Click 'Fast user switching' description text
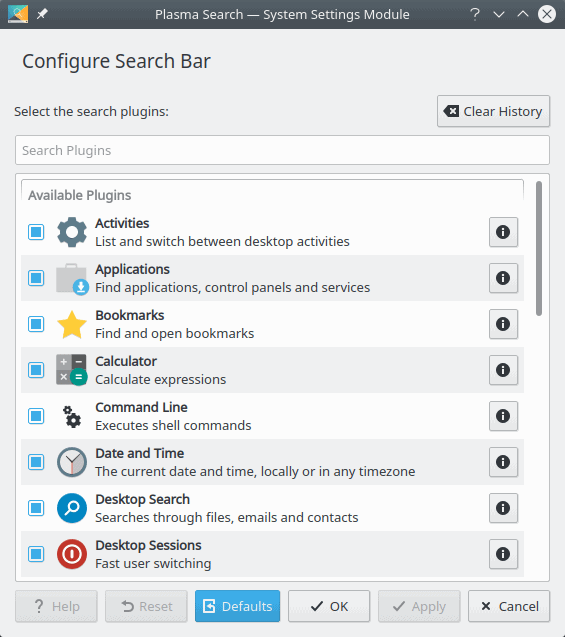 (153, 563)
